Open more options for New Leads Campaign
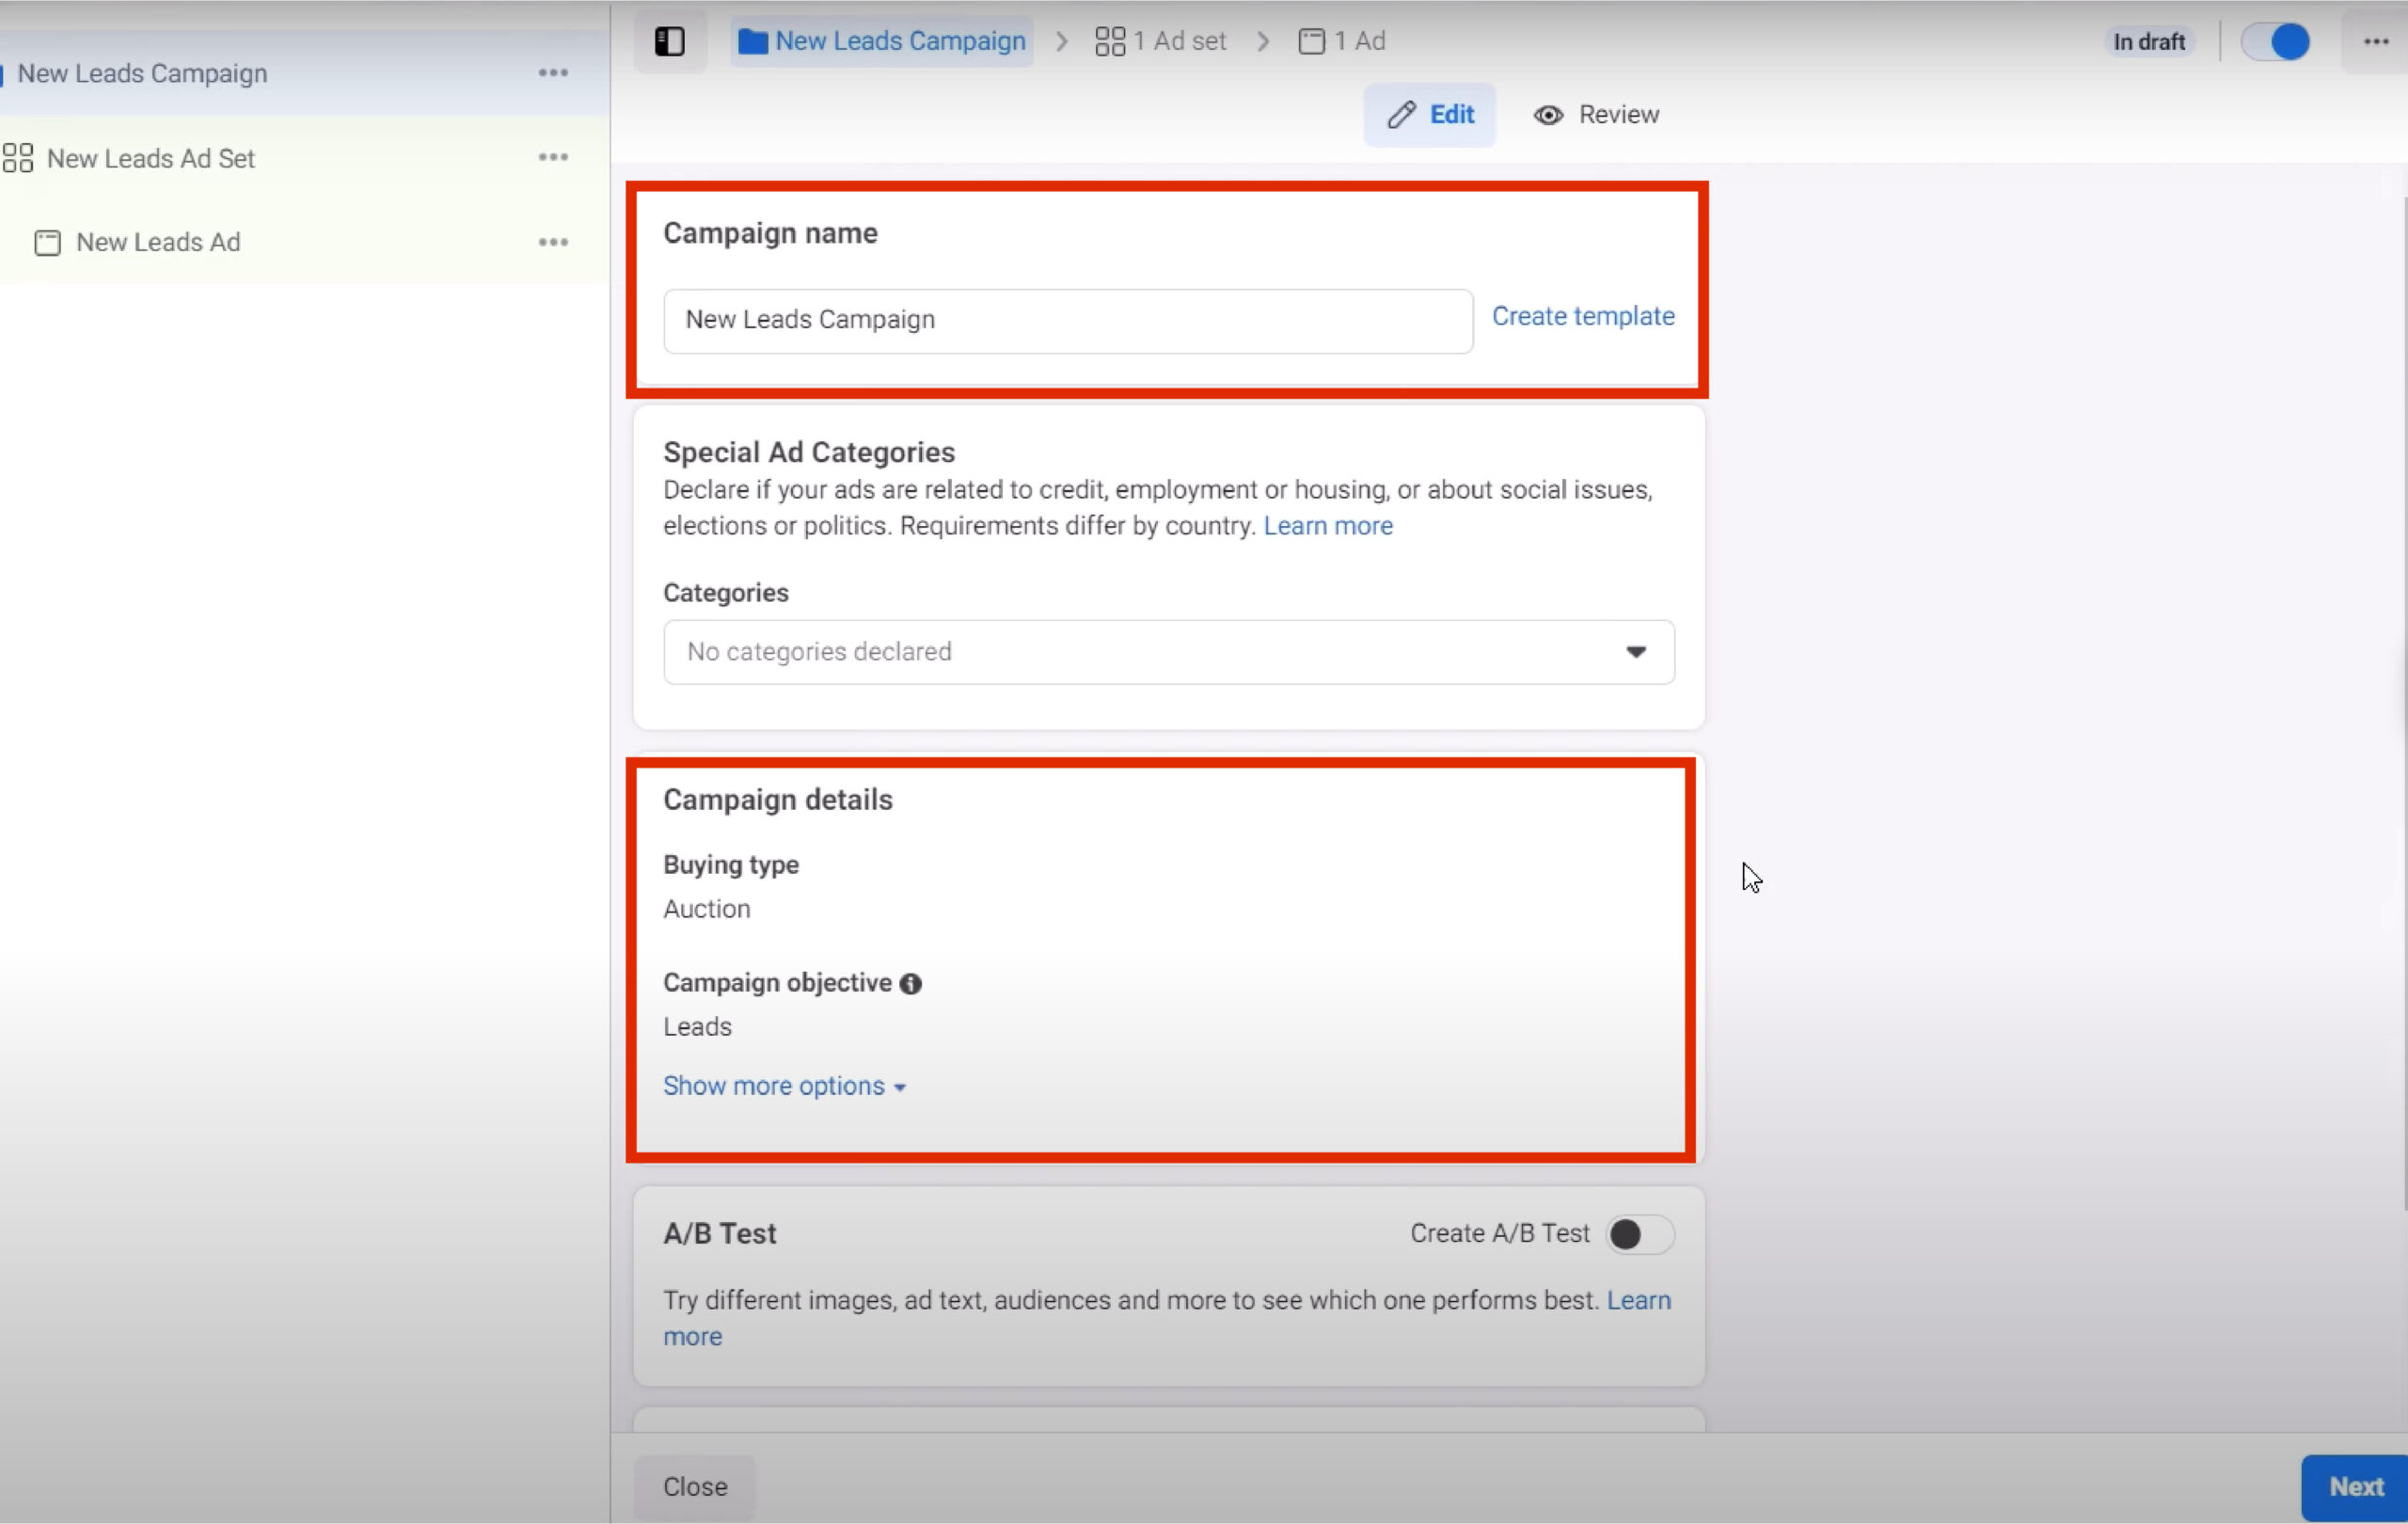This screenshot has height=1524, width=2408. [x=553, y=73]
